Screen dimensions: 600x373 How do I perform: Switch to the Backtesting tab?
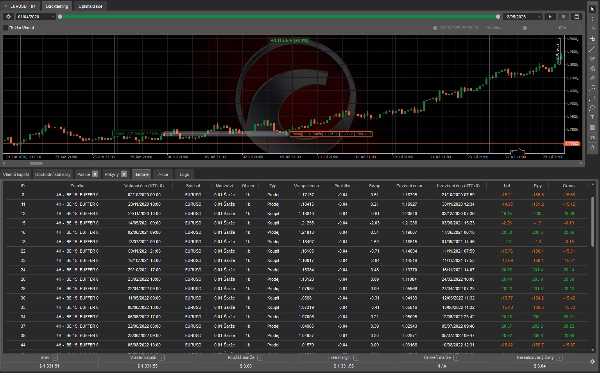pos(56,6)
